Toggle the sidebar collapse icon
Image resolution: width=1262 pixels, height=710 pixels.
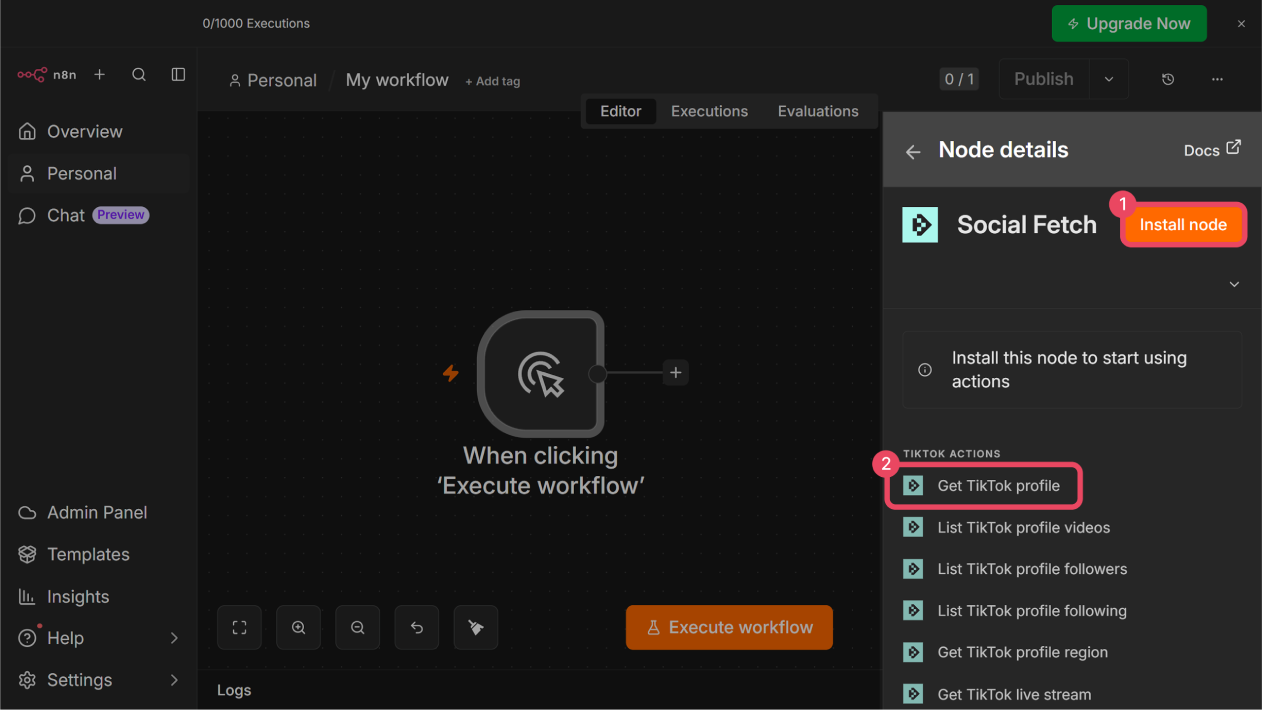point(178,75)
